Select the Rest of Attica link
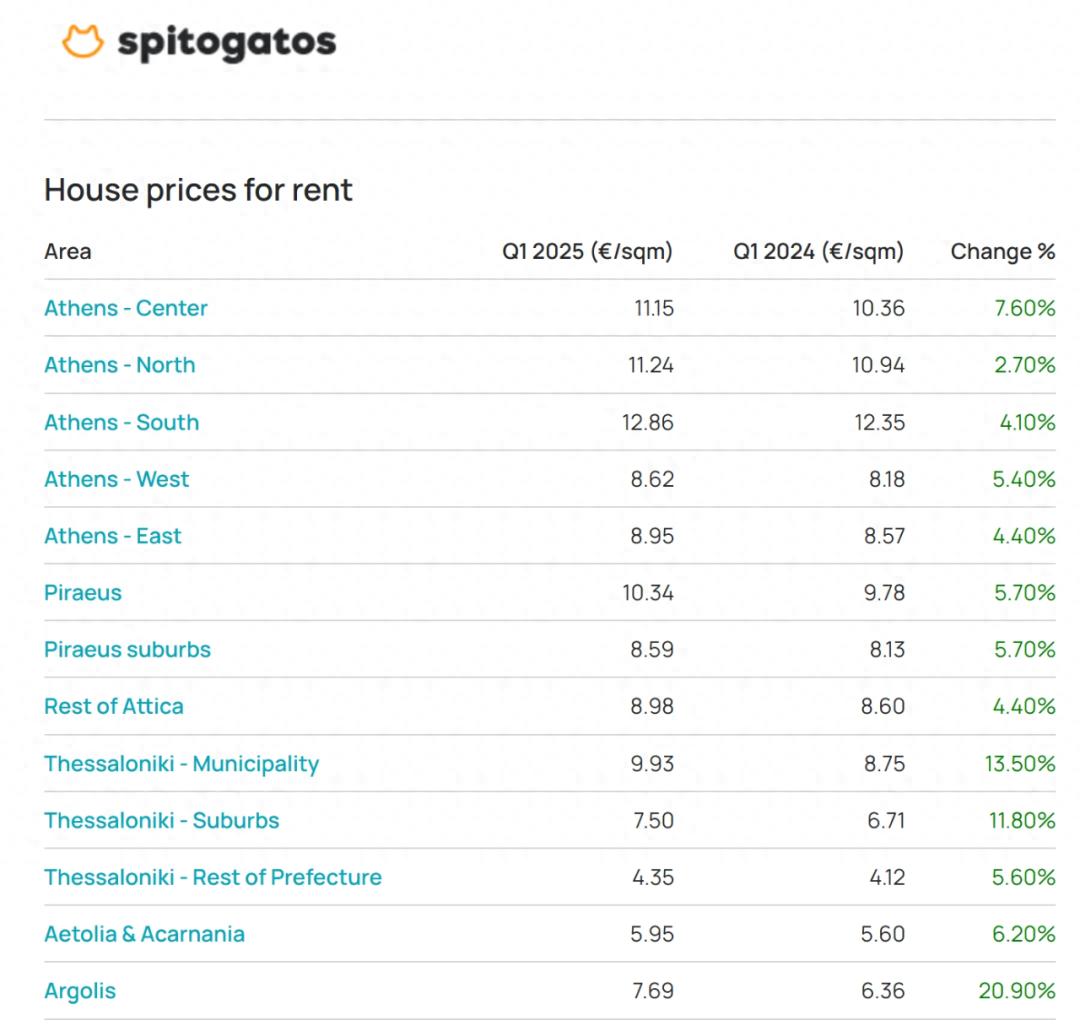Viewport: 1080px width, 1031px height. coord(114,707)
